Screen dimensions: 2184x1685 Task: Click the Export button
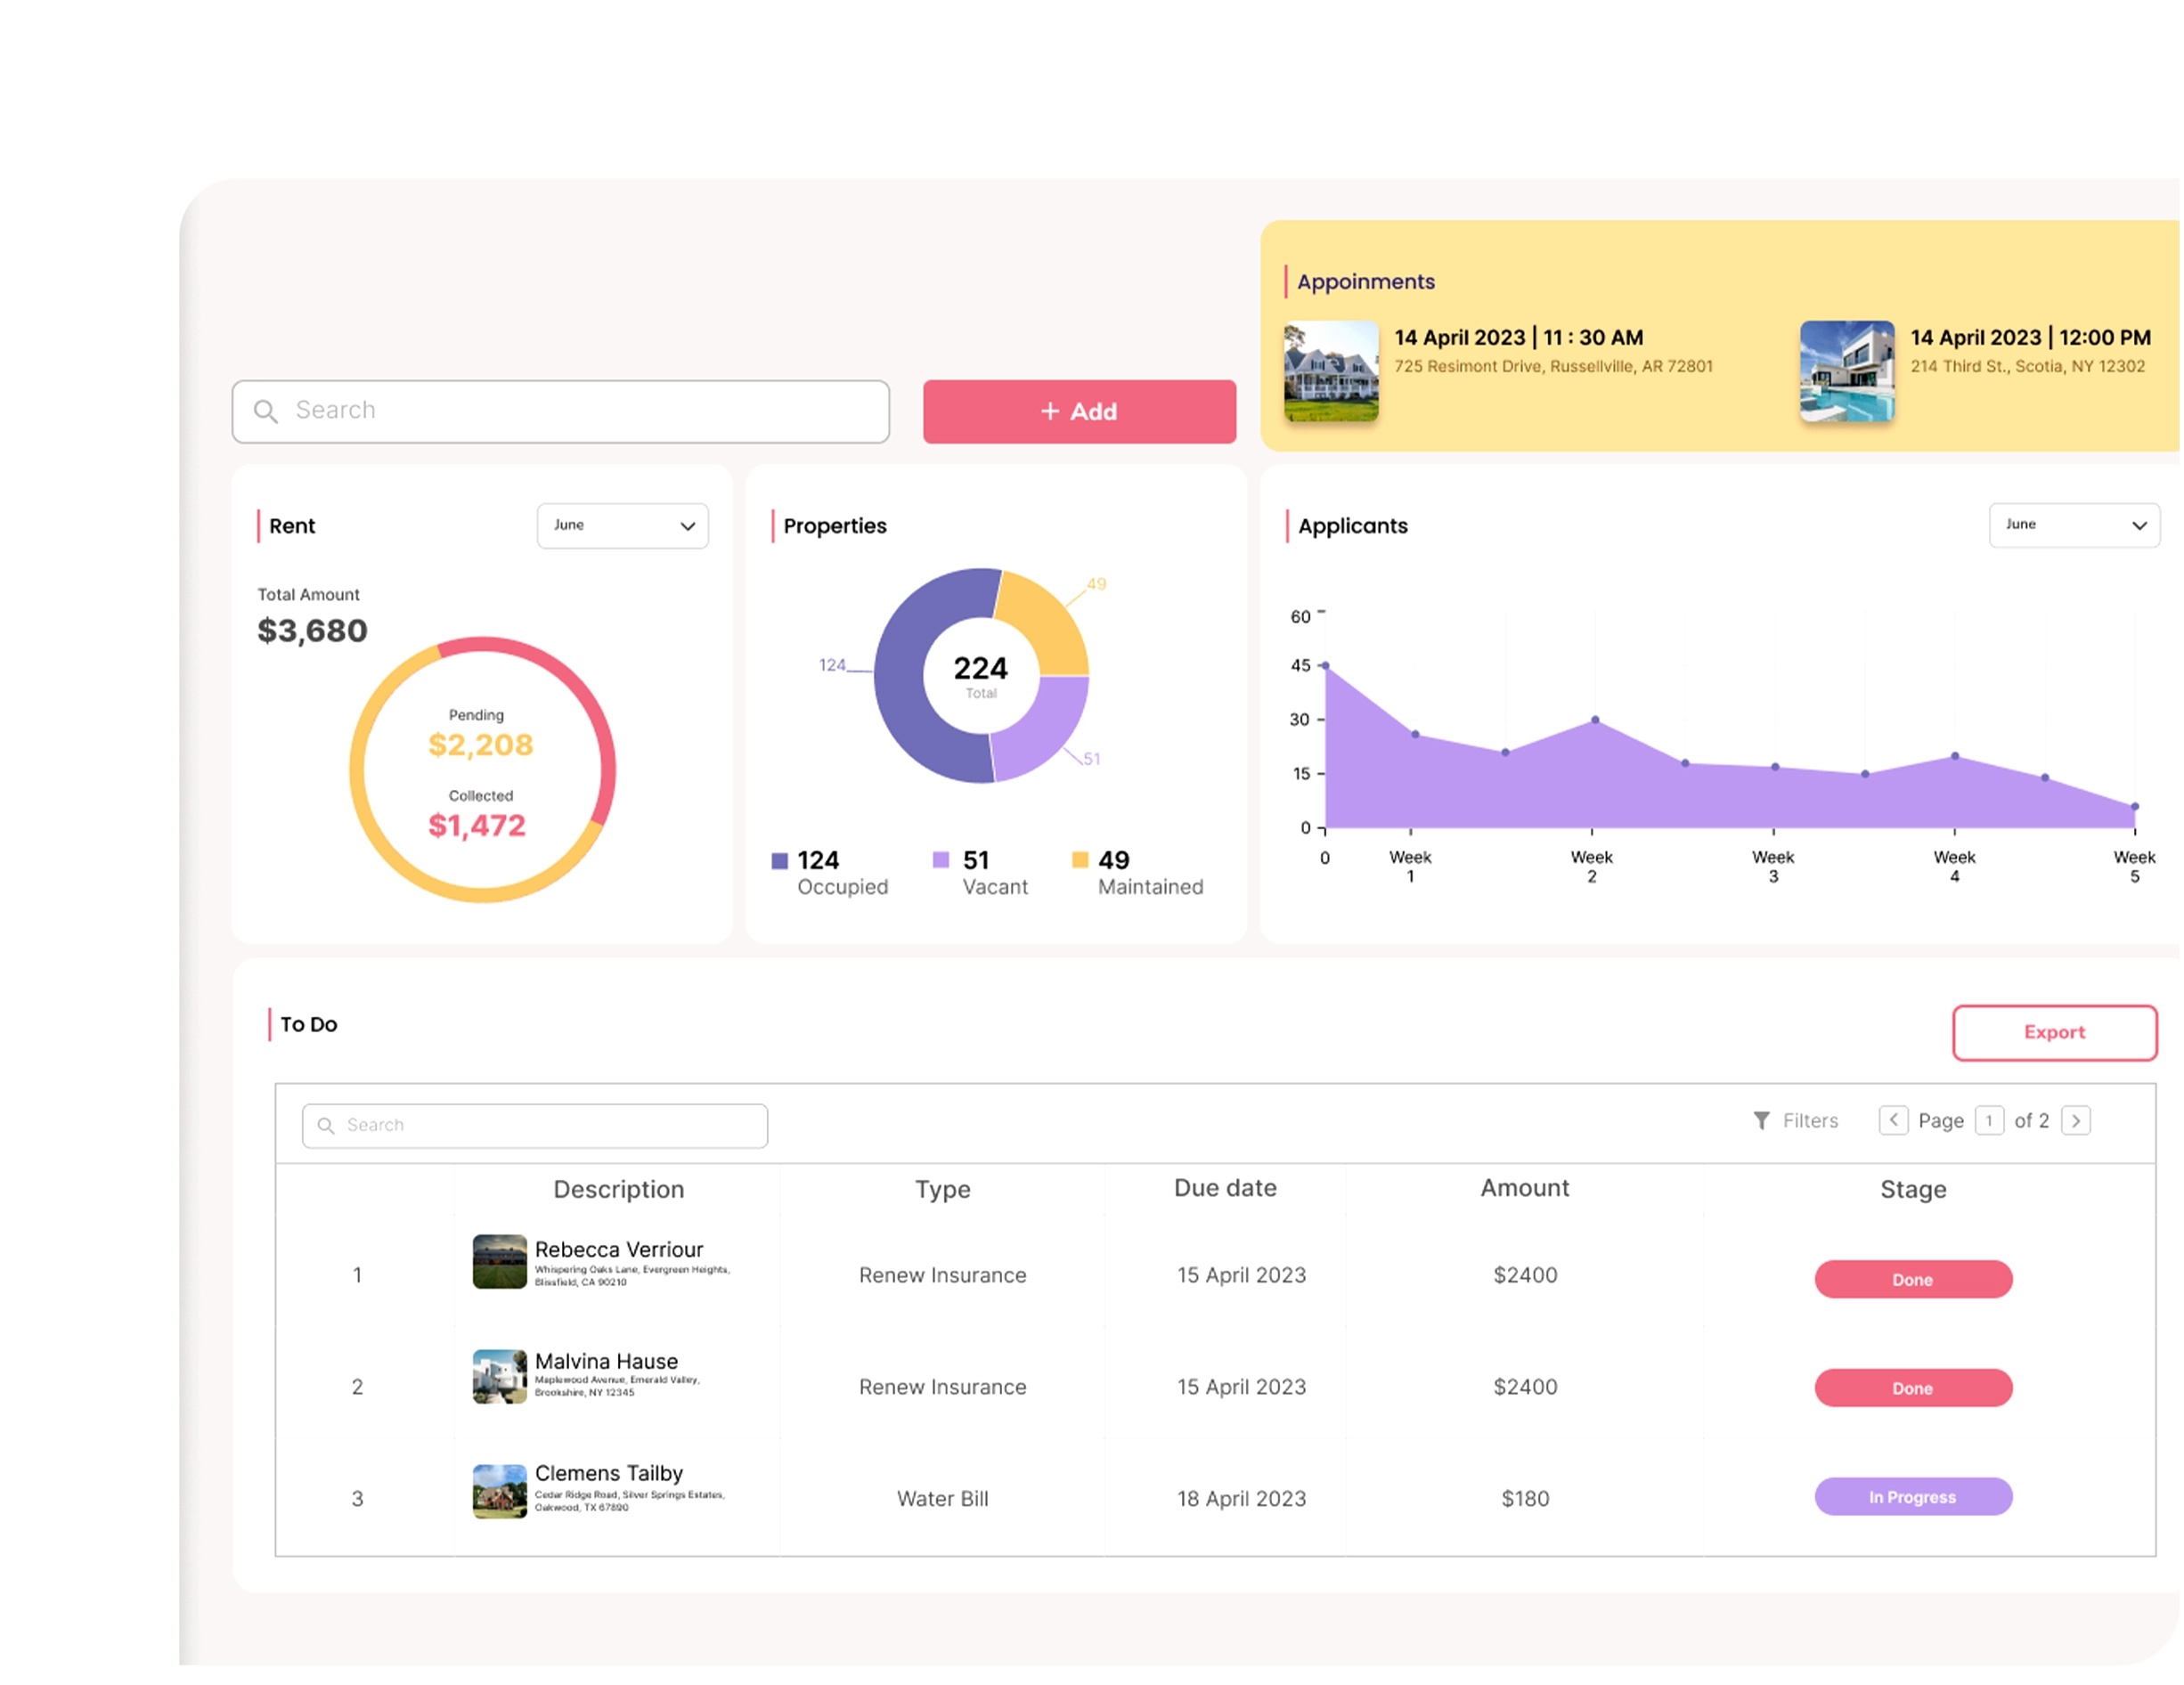pyautogui.click(x=2054, y=1032)
